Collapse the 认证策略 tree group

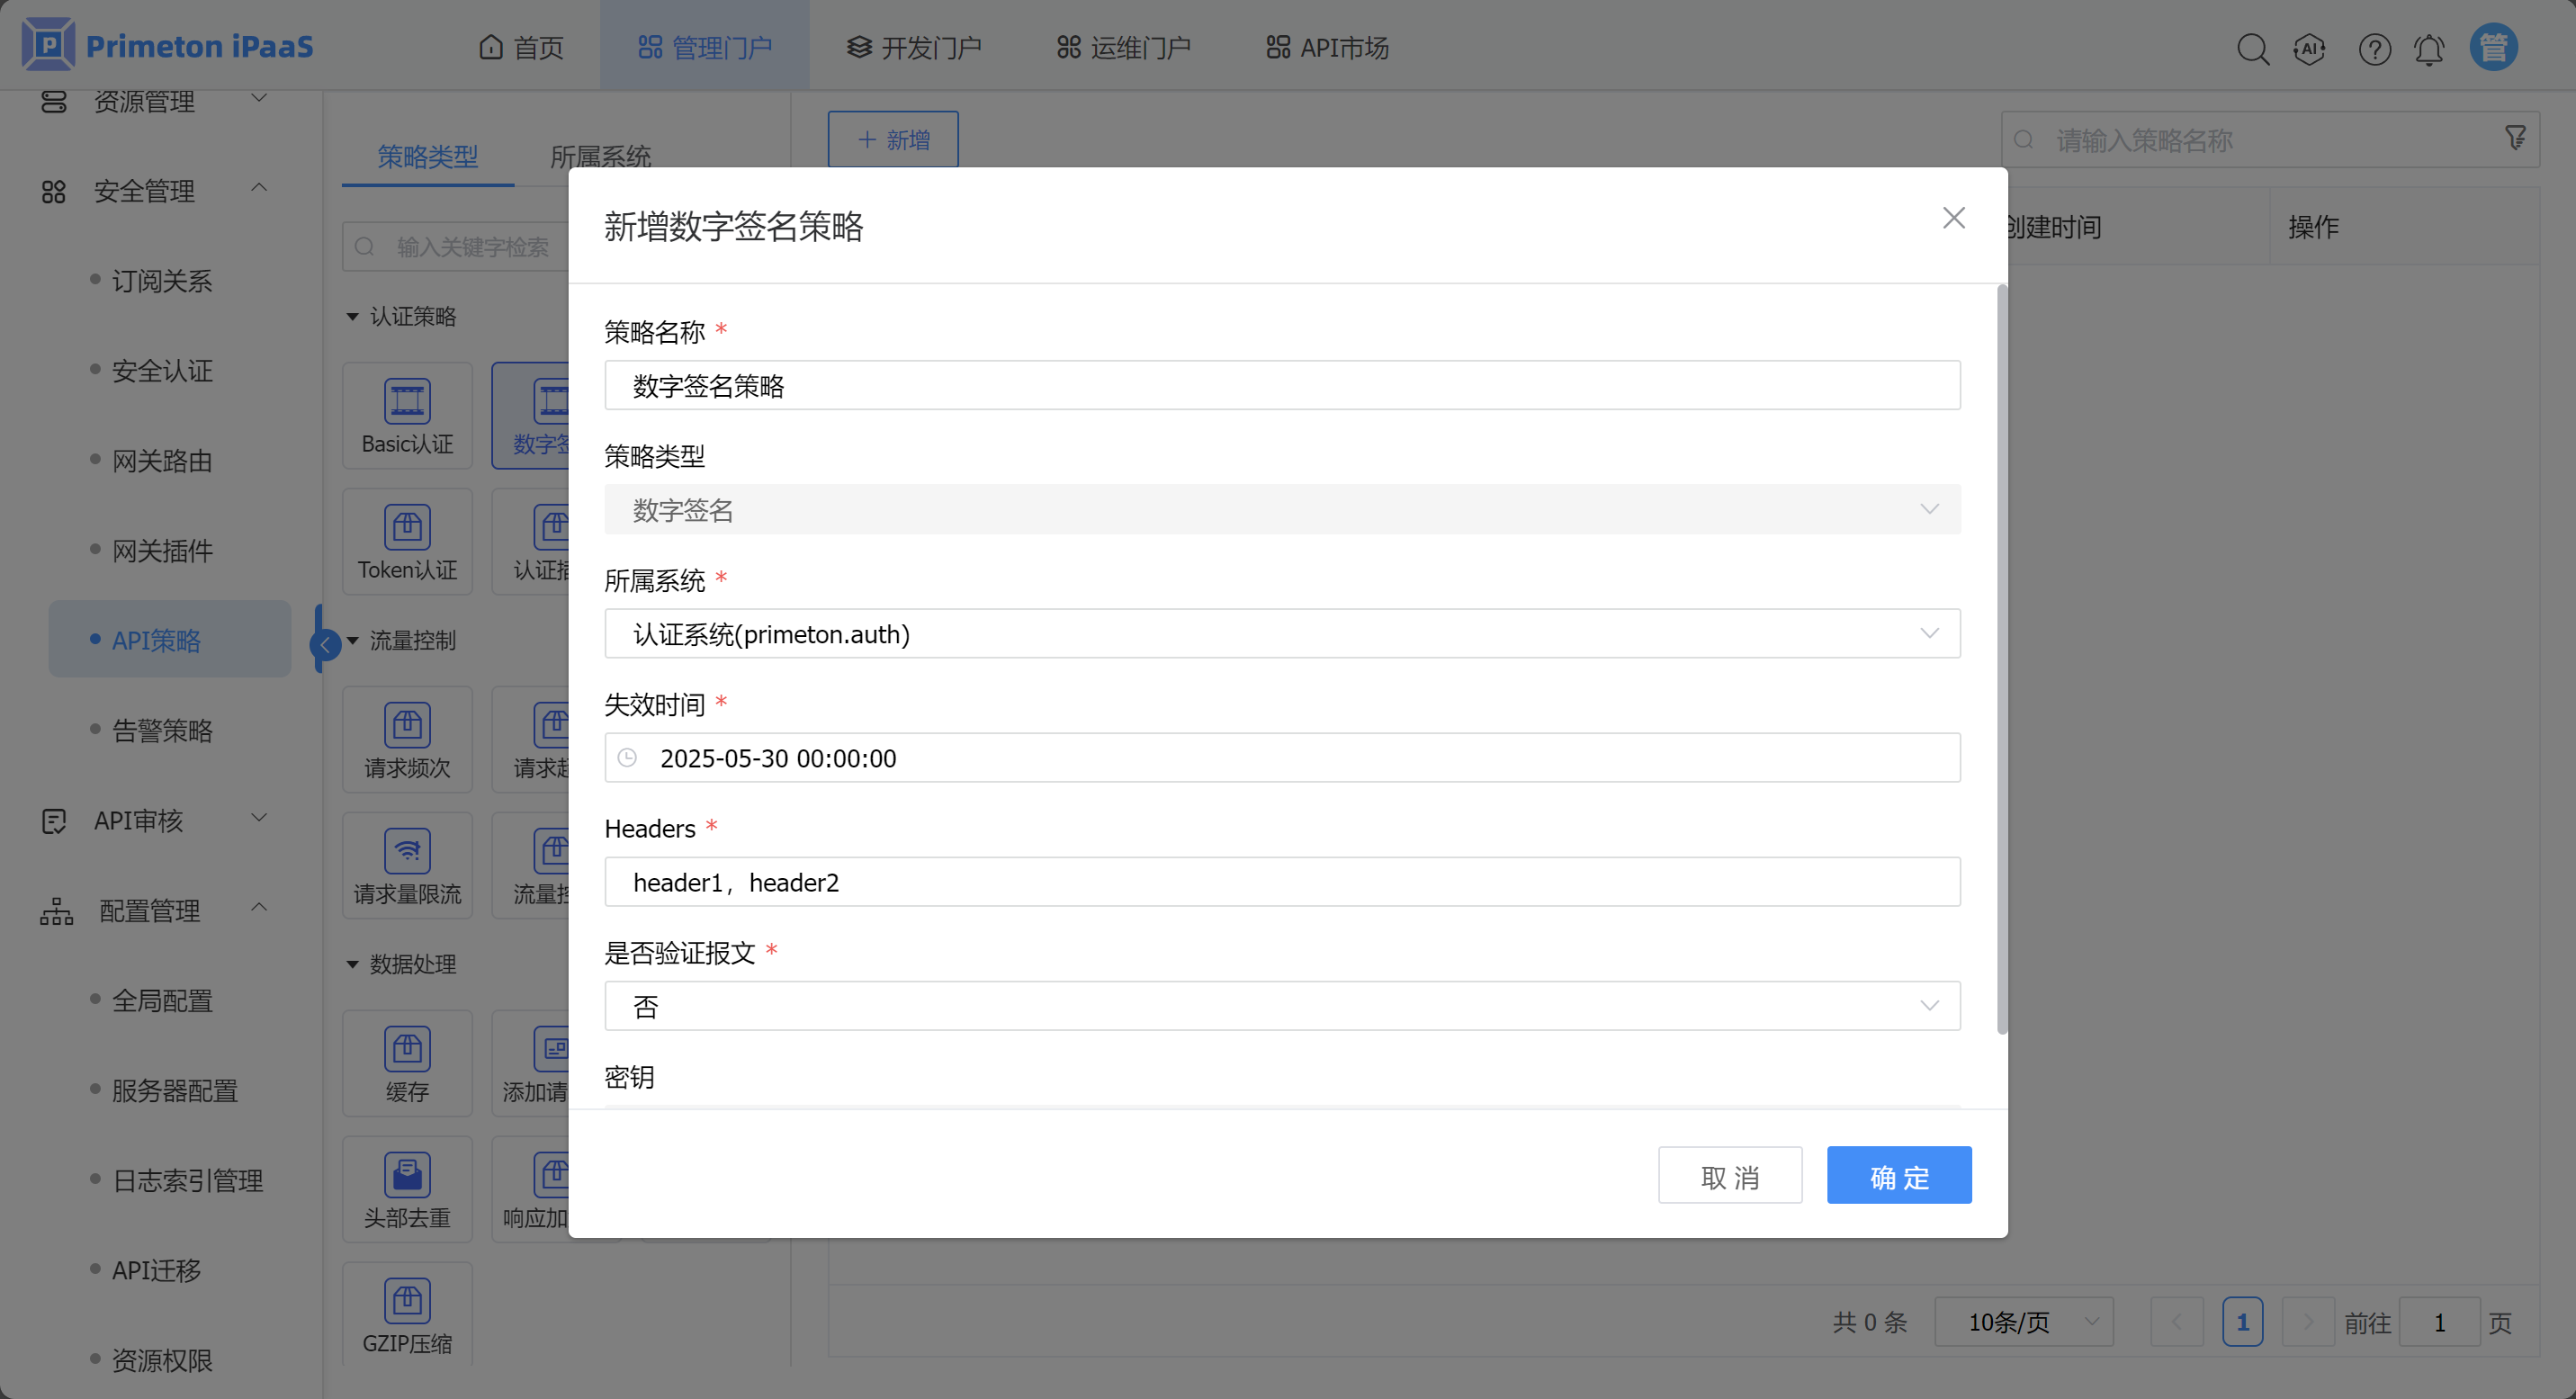click(x=352, y=317)
